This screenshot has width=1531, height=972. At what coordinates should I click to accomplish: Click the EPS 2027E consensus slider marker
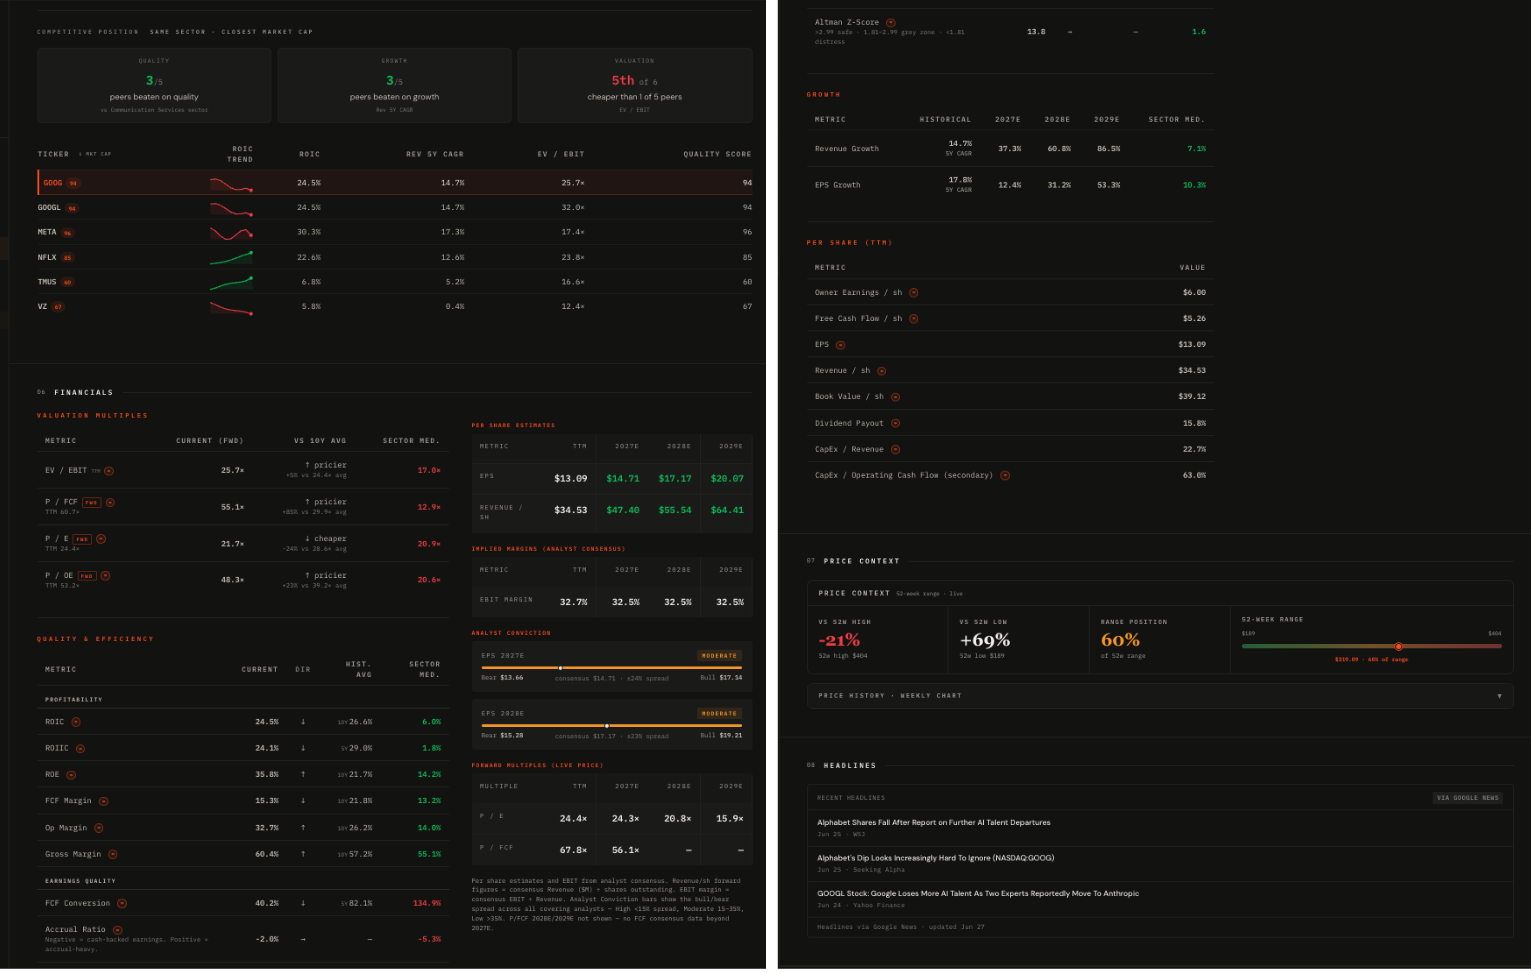560,668
